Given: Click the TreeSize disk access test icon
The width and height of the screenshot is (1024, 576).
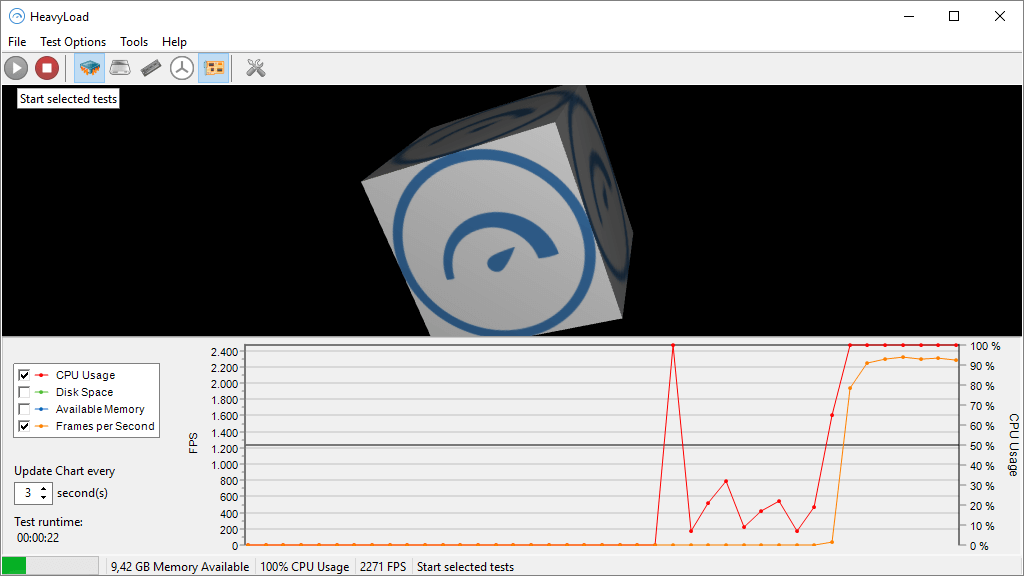Looking at the screenshot, I should pyautogui.click(x=181, y=68).
